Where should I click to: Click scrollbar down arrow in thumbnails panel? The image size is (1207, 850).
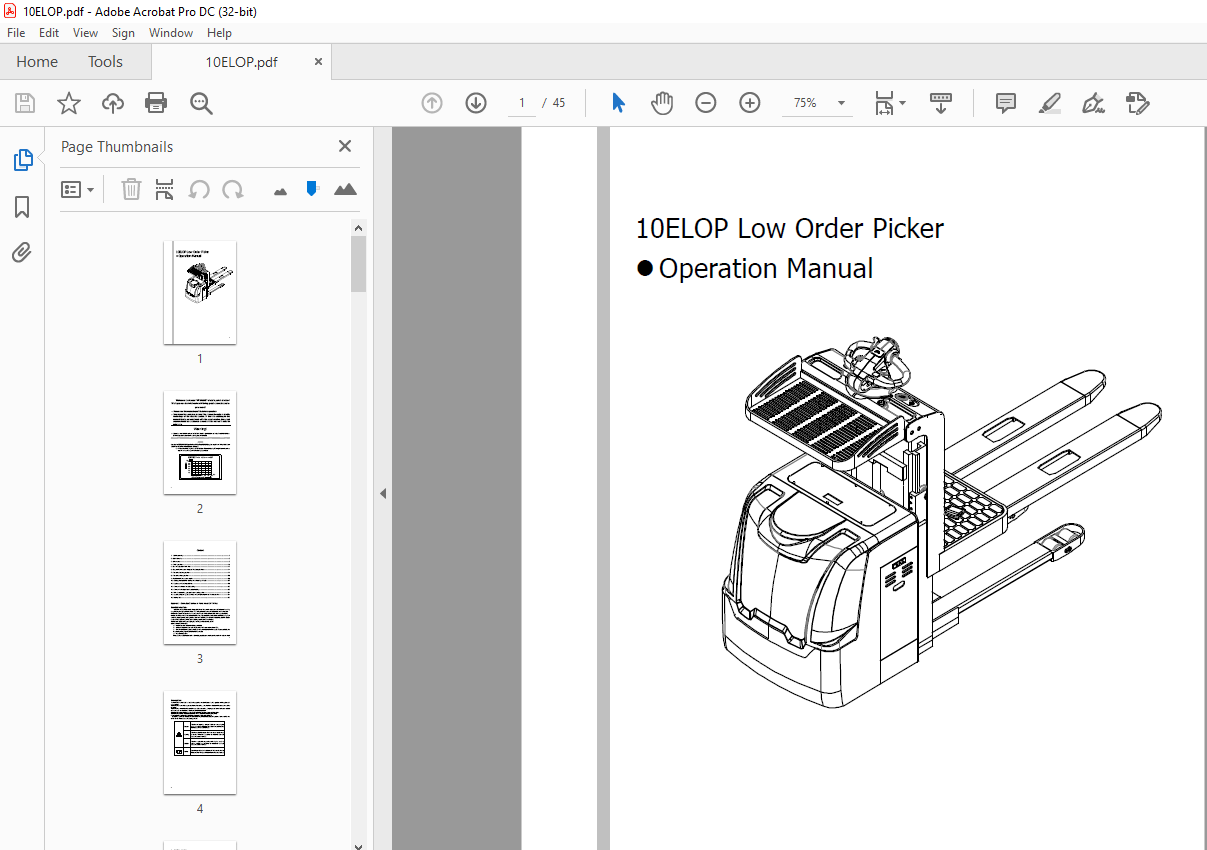[x=359, y=844]
